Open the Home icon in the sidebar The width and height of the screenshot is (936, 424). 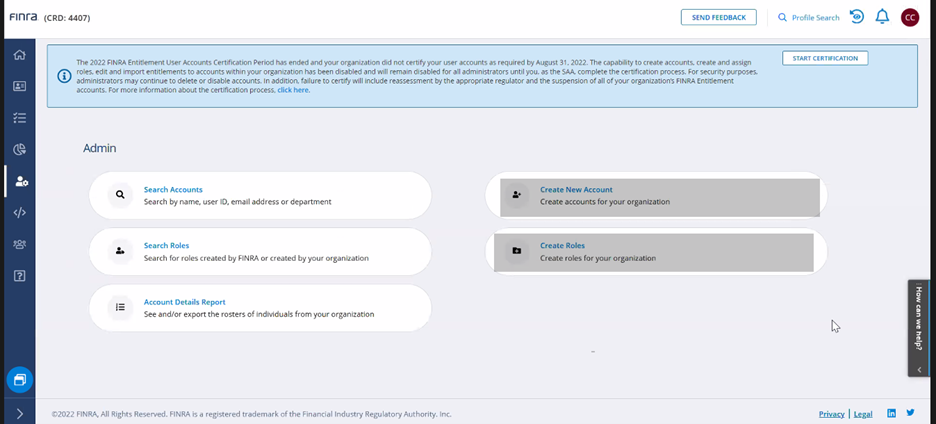[20, 54]
